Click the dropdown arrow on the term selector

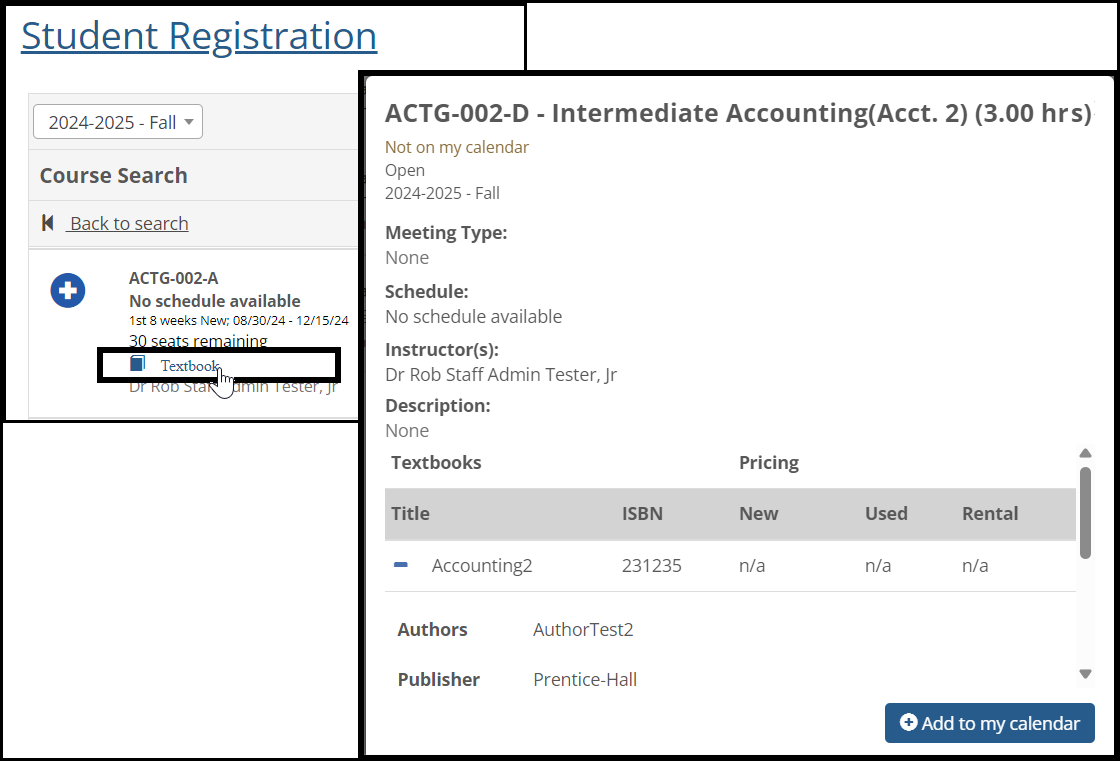(x=188, y=122)
